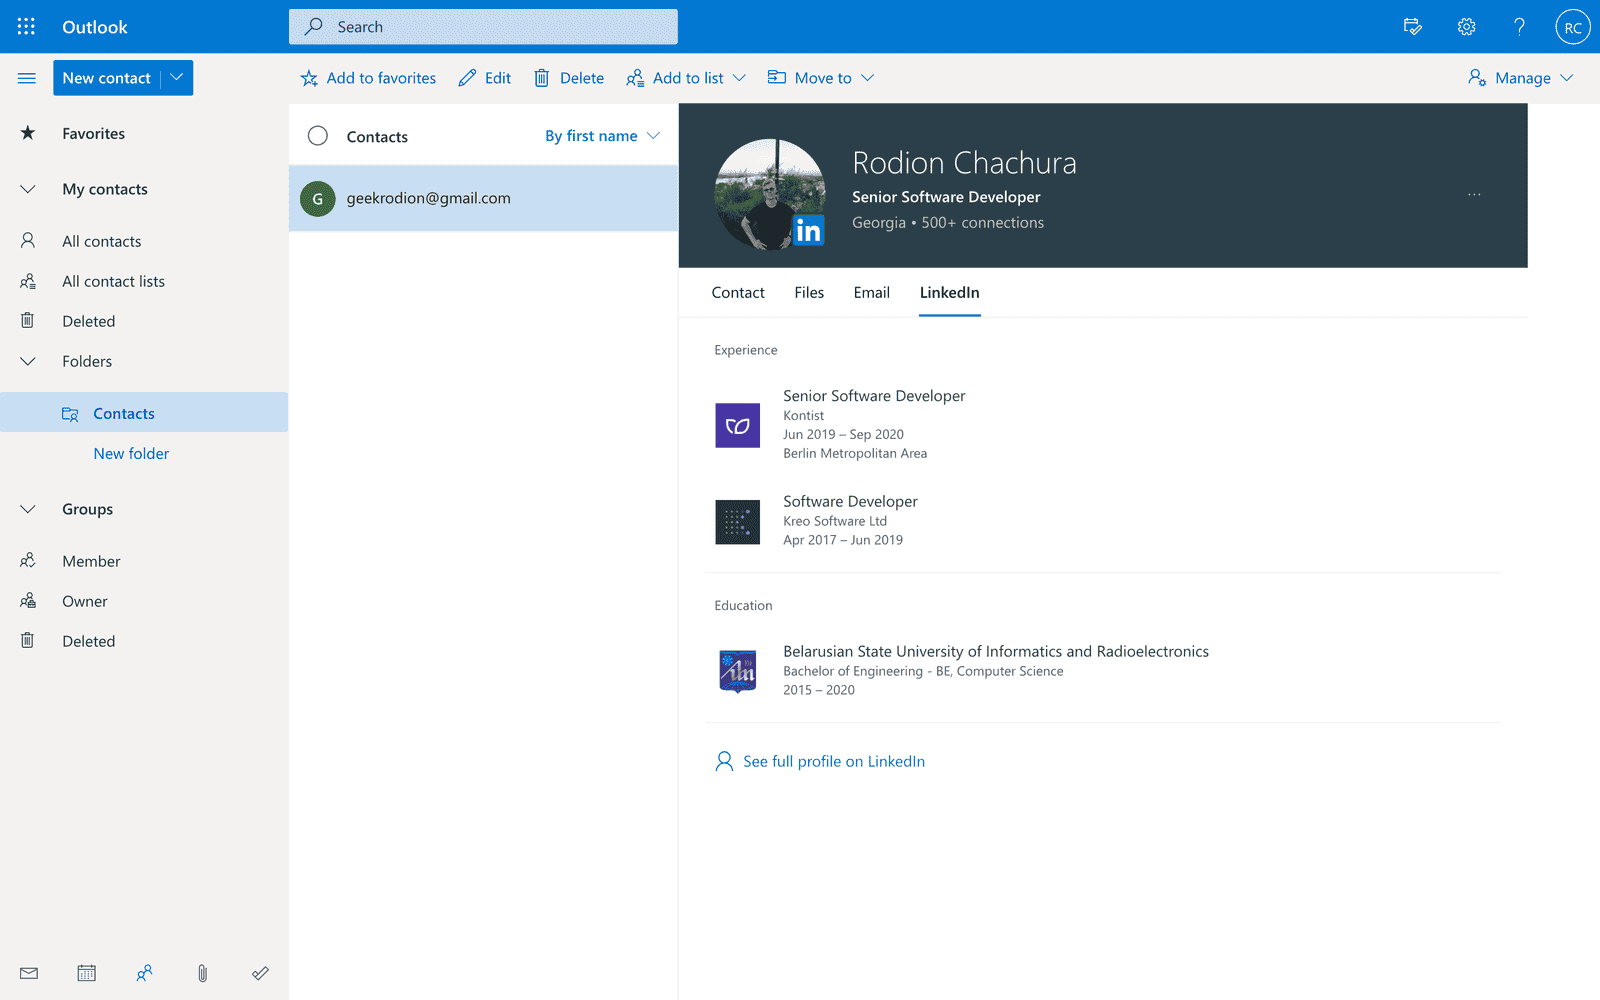
Task: Open the To Do checkmark icon
Action: click(x=260, y=973)
